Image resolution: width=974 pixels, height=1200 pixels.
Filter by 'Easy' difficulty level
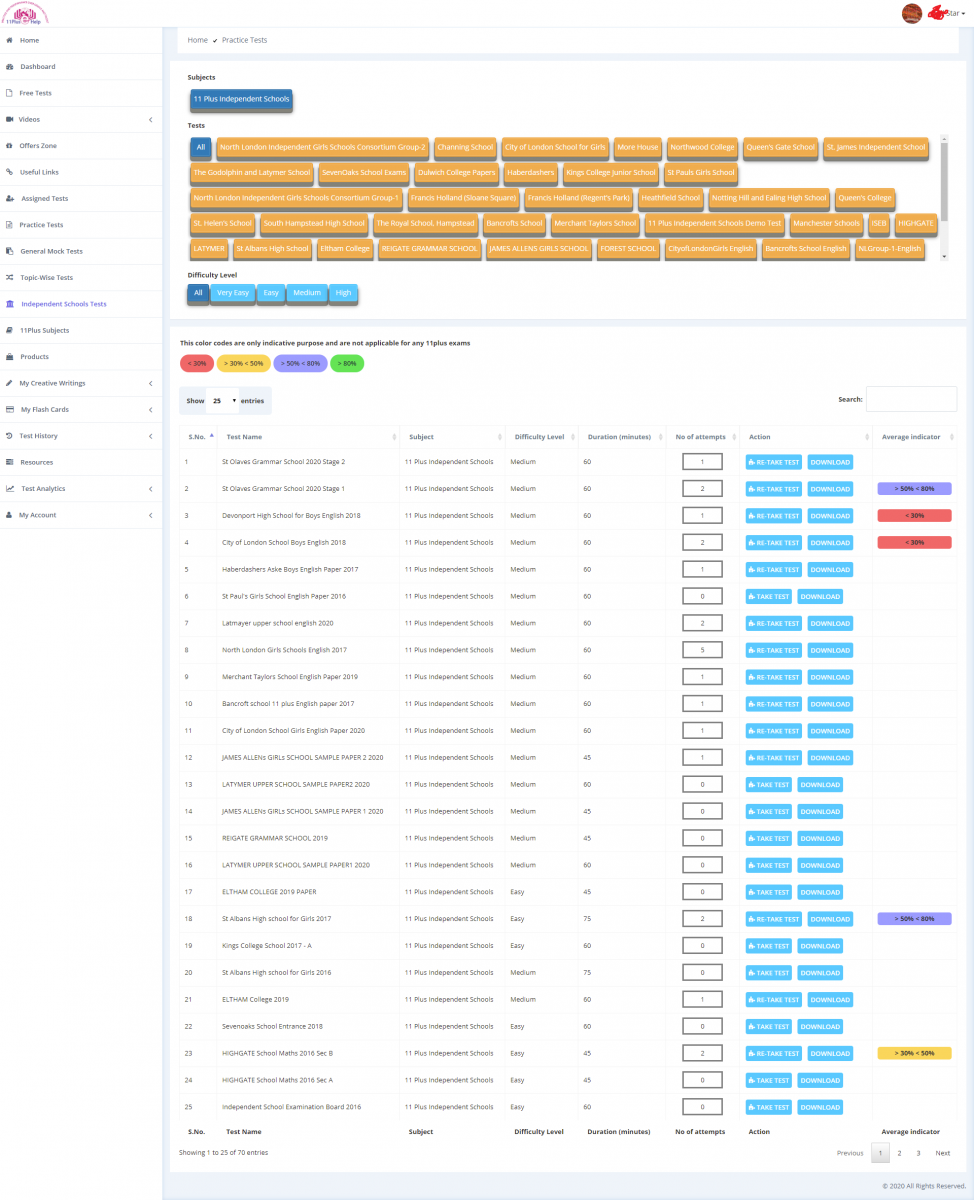pos(270,293)
